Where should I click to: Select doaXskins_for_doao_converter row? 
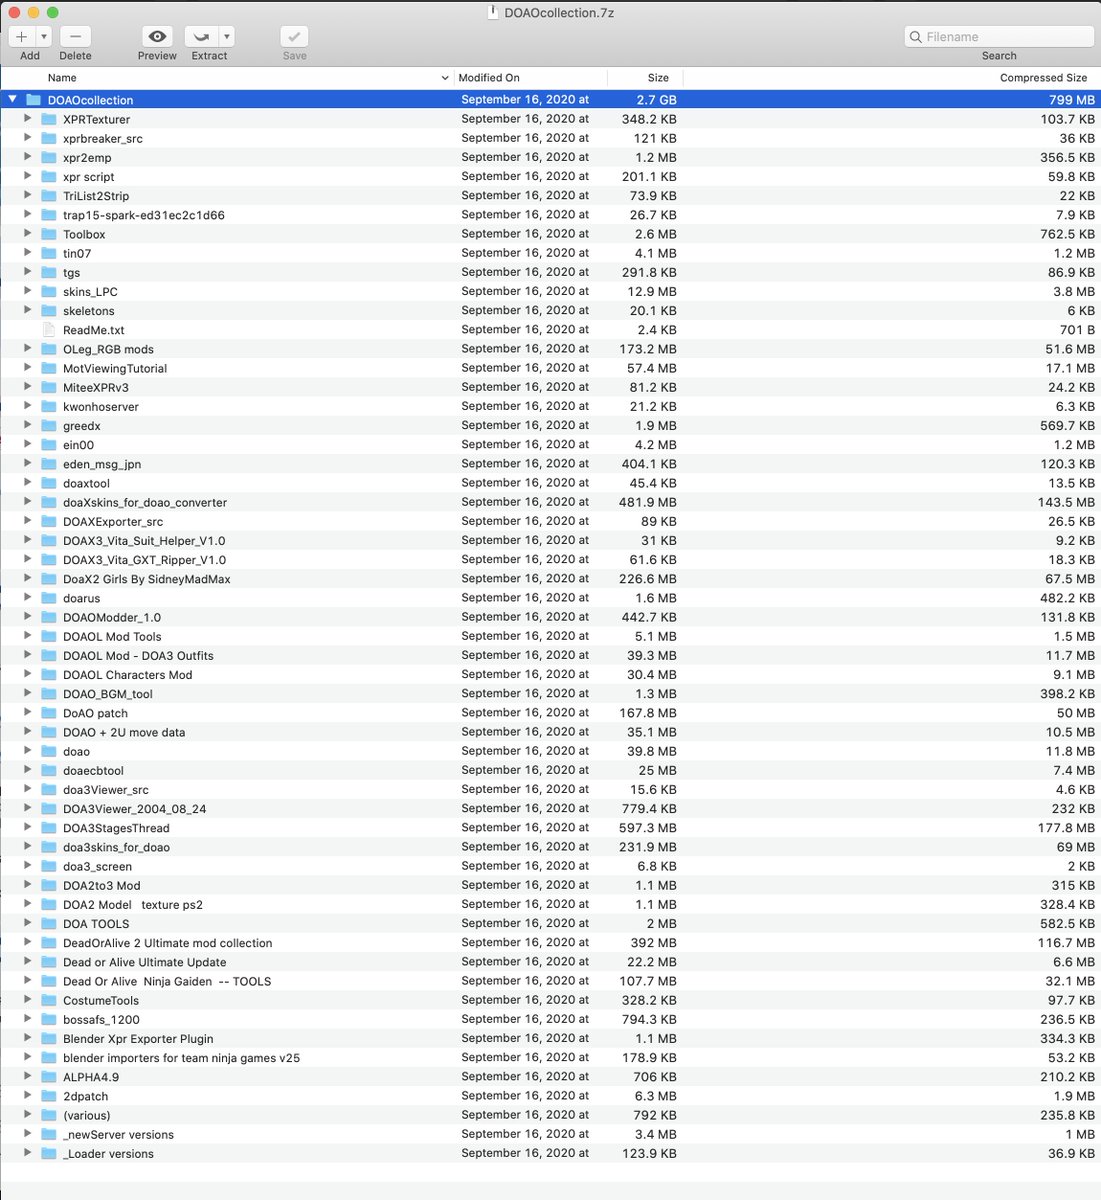[550, 502]
